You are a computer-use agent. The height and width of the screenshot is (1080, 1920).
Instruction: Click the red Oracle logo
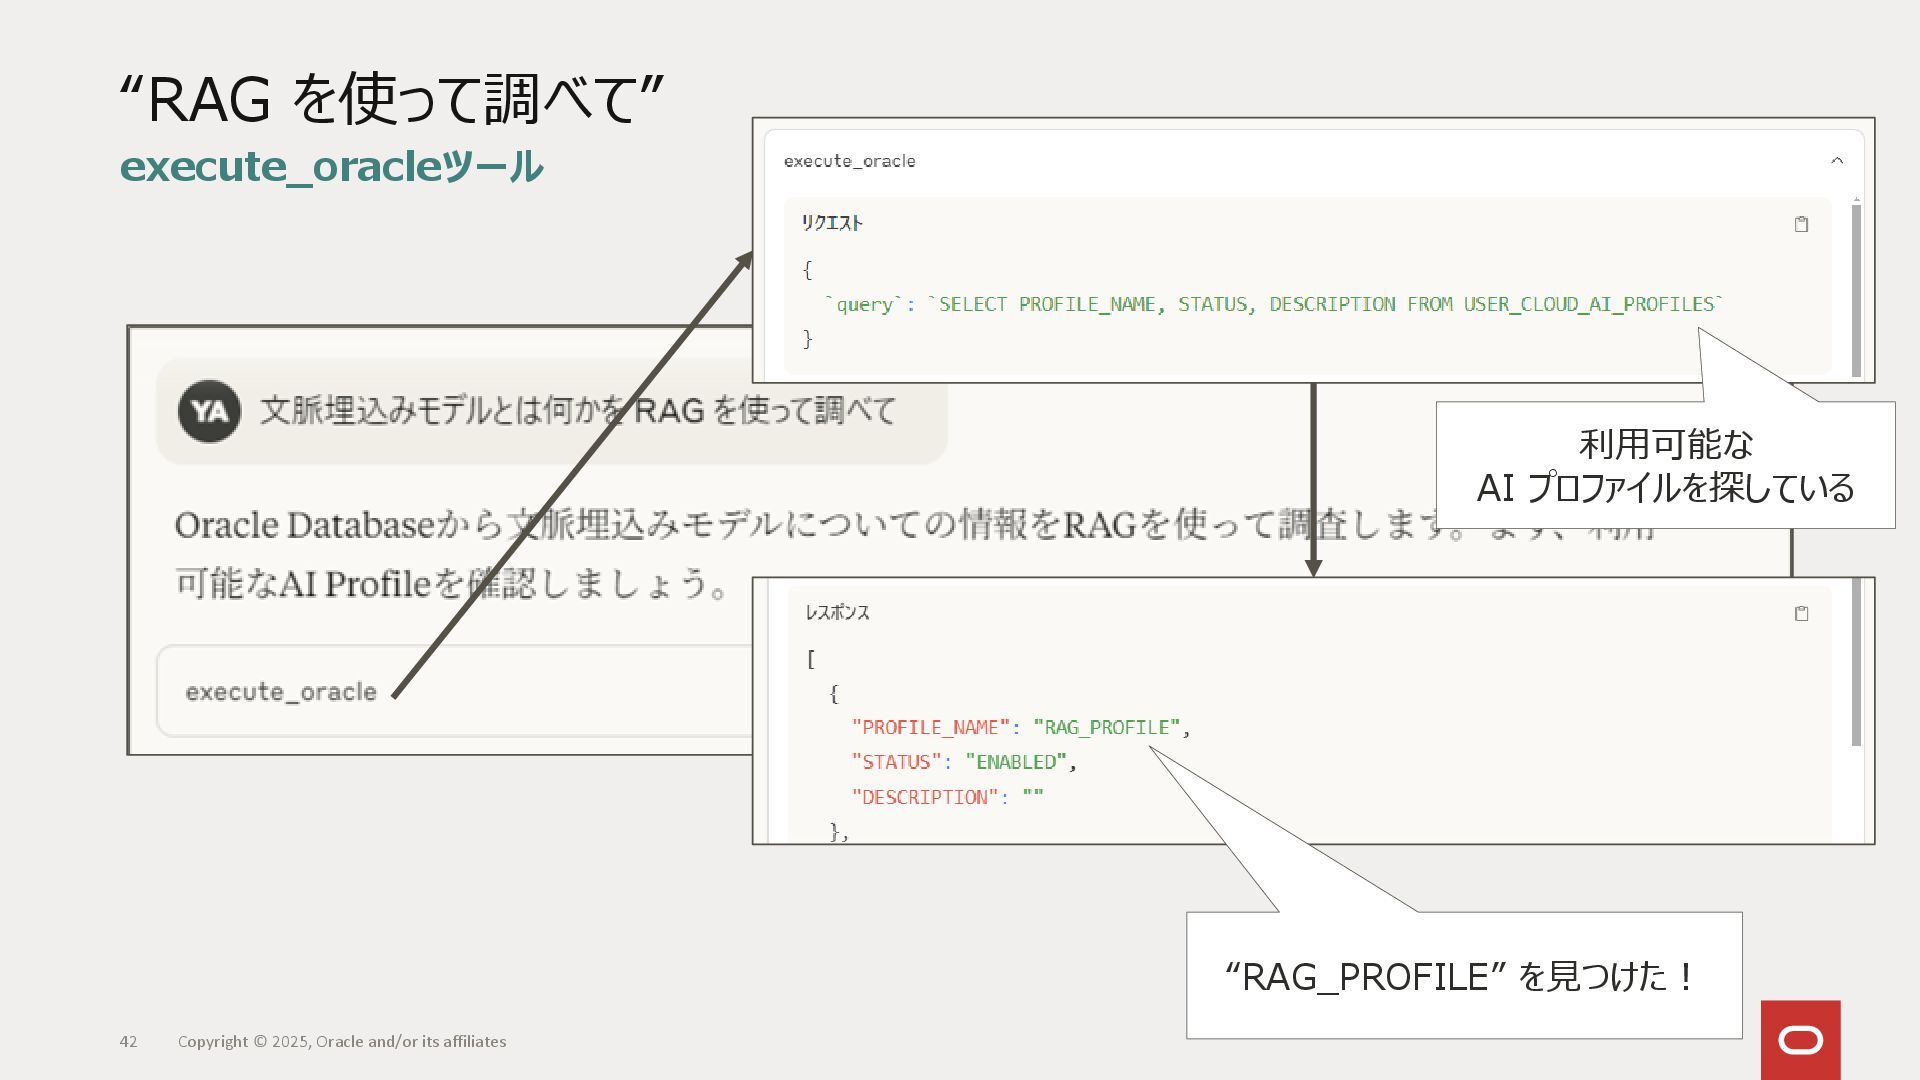tap(1800, 1040)
